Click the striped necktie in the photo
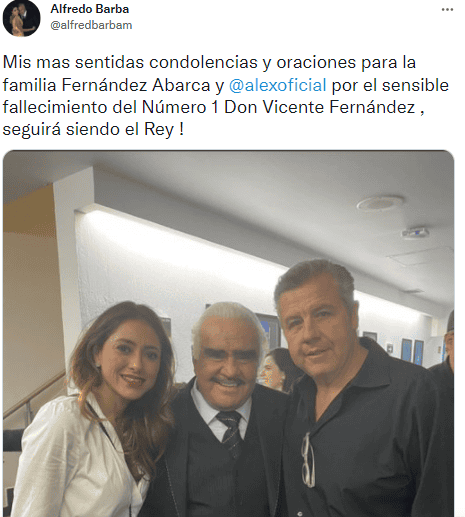The image size is (465, 517). click(230, 431)
